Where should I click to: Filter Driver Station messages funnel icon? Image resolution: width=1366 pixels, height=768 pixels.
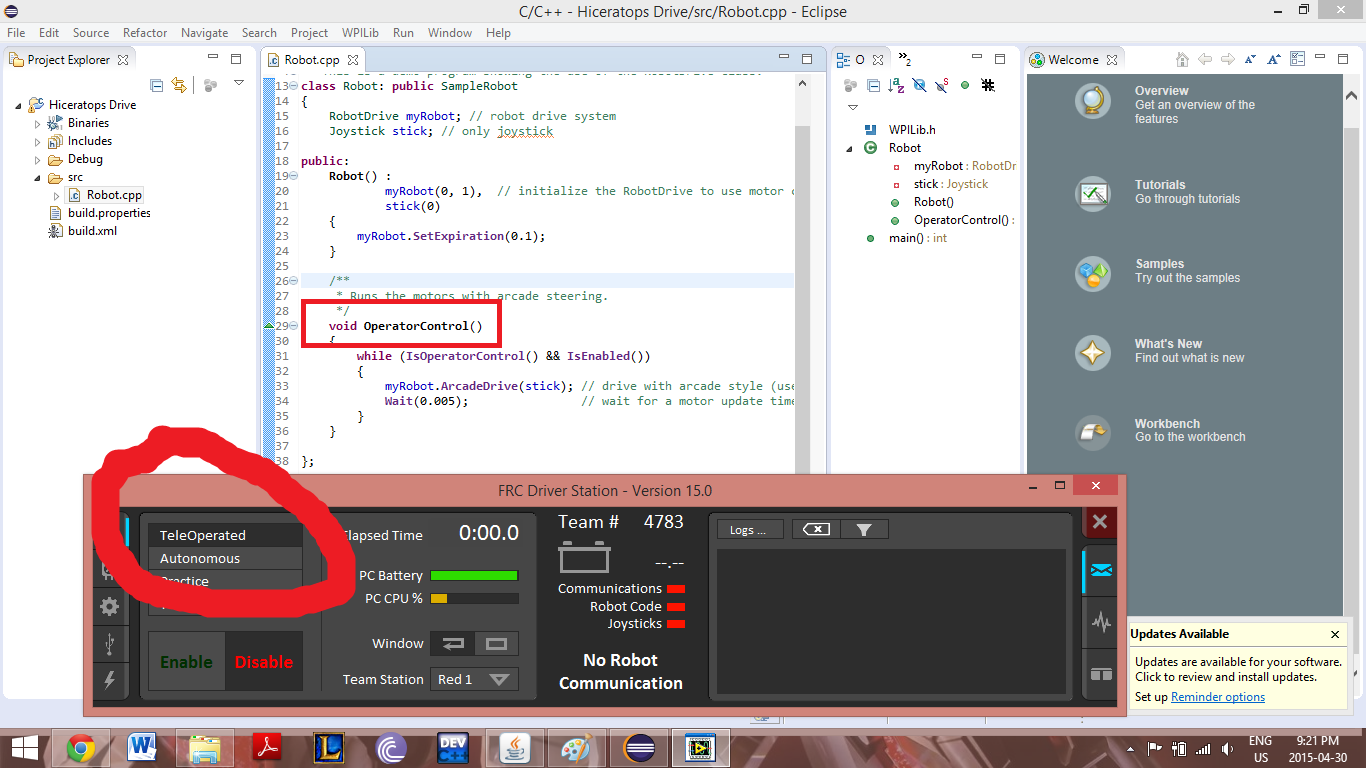click(864, 529)
